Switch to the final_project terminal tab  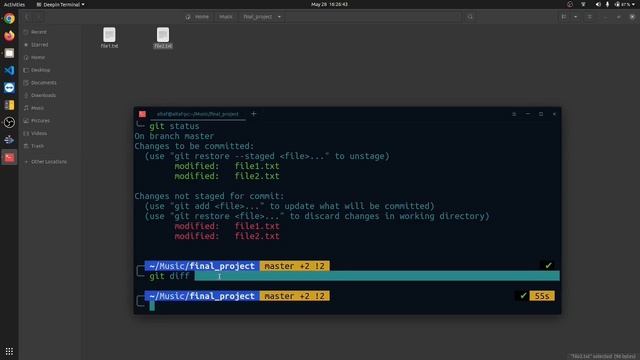tap(198, 114)
